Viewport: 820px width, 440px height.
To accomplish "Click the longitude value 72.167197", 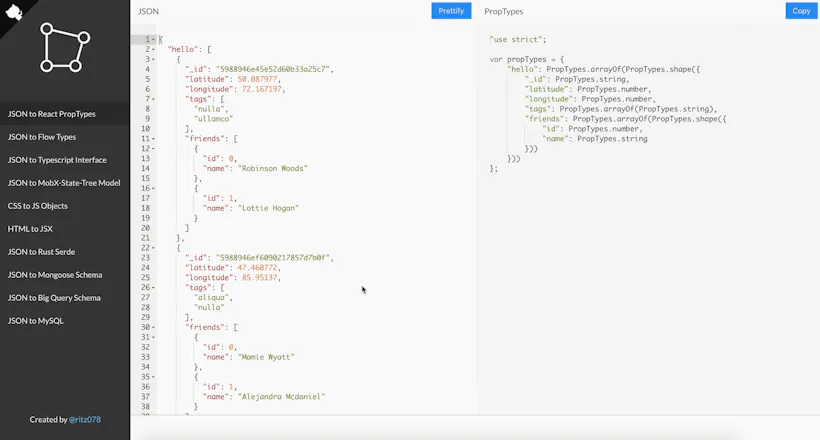I will [261, 89].
